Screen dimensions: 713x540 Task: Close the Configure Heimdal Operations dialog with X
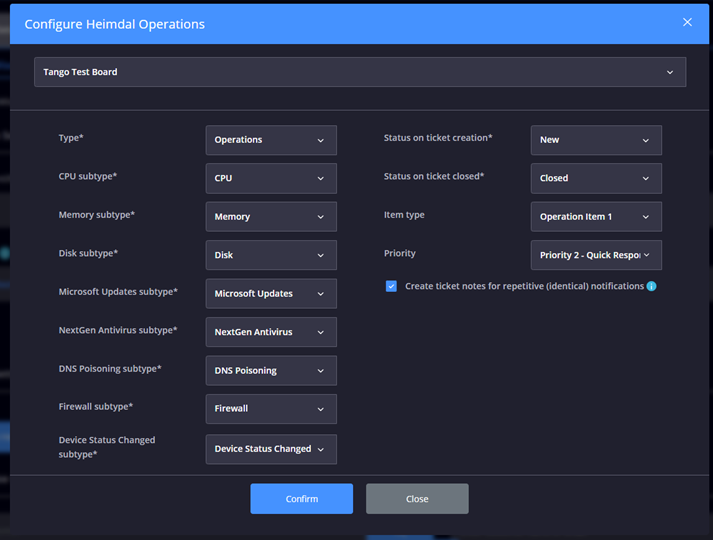(687, 22)
